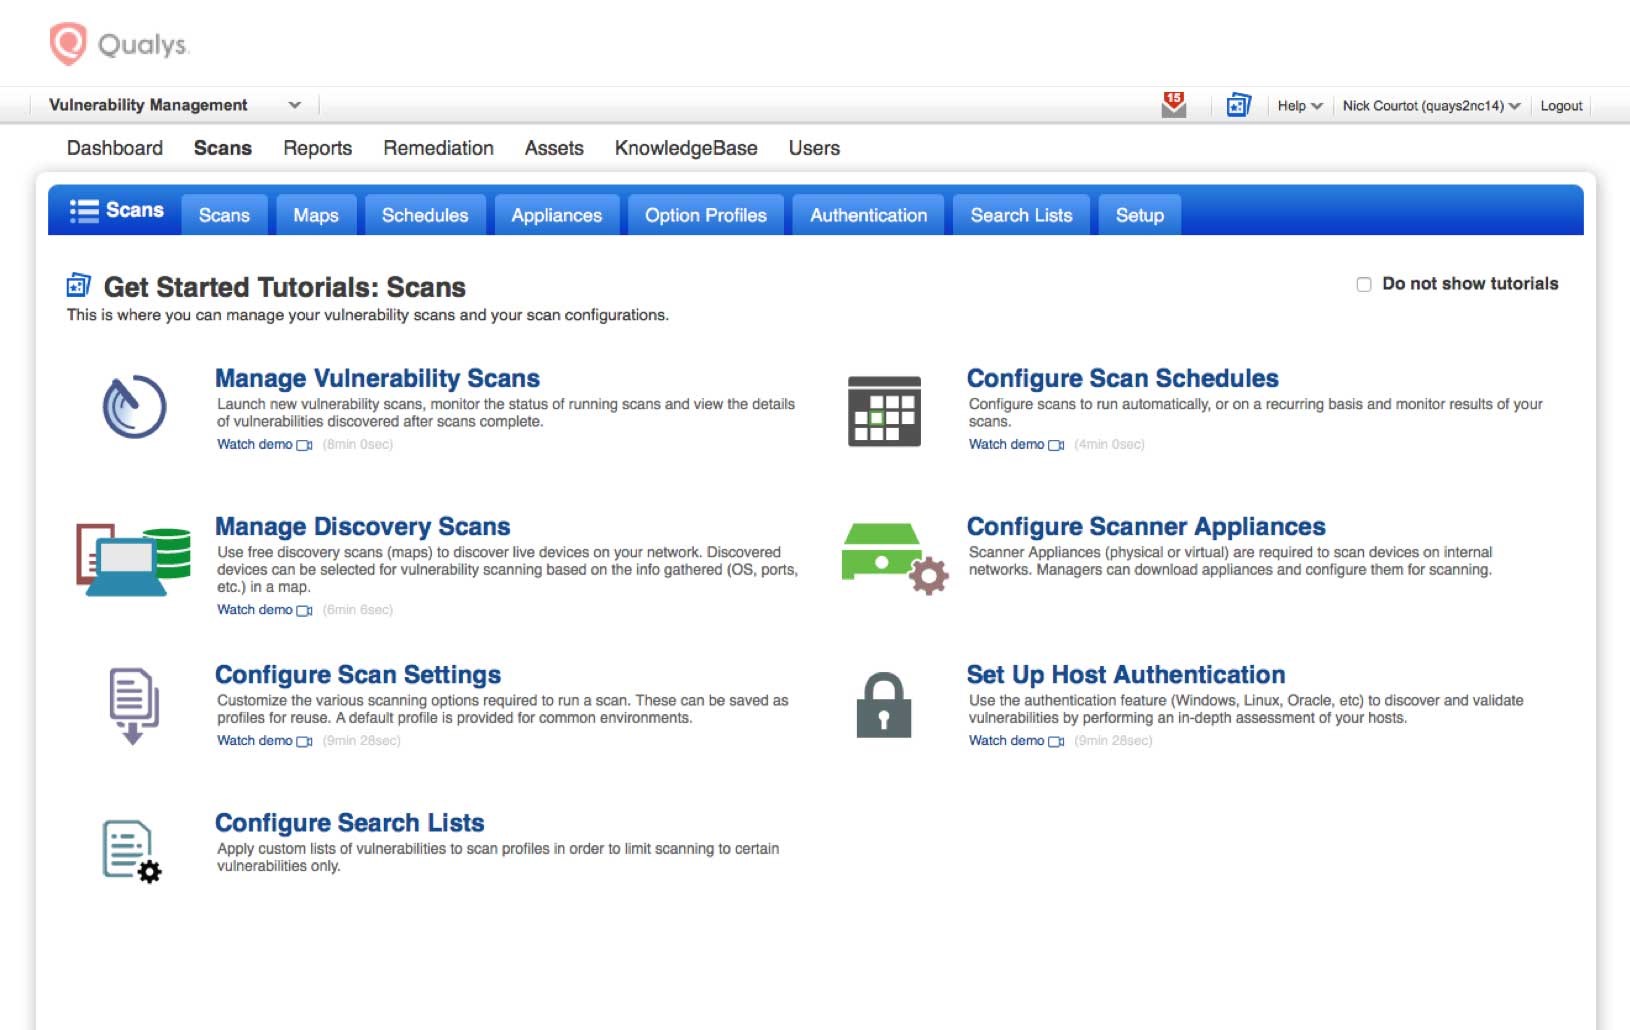Viewport: 1630px width, 1030px height.
Task: Click the Configure Scan Schedules calendar icon
Action: pyautogui.click(x=884, y=411)
